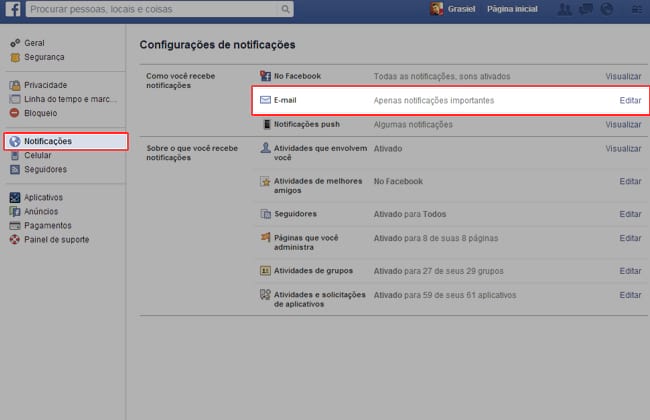Click 'Ativado para 8 de suas 8 páginas'

click(x=436, y=238)
